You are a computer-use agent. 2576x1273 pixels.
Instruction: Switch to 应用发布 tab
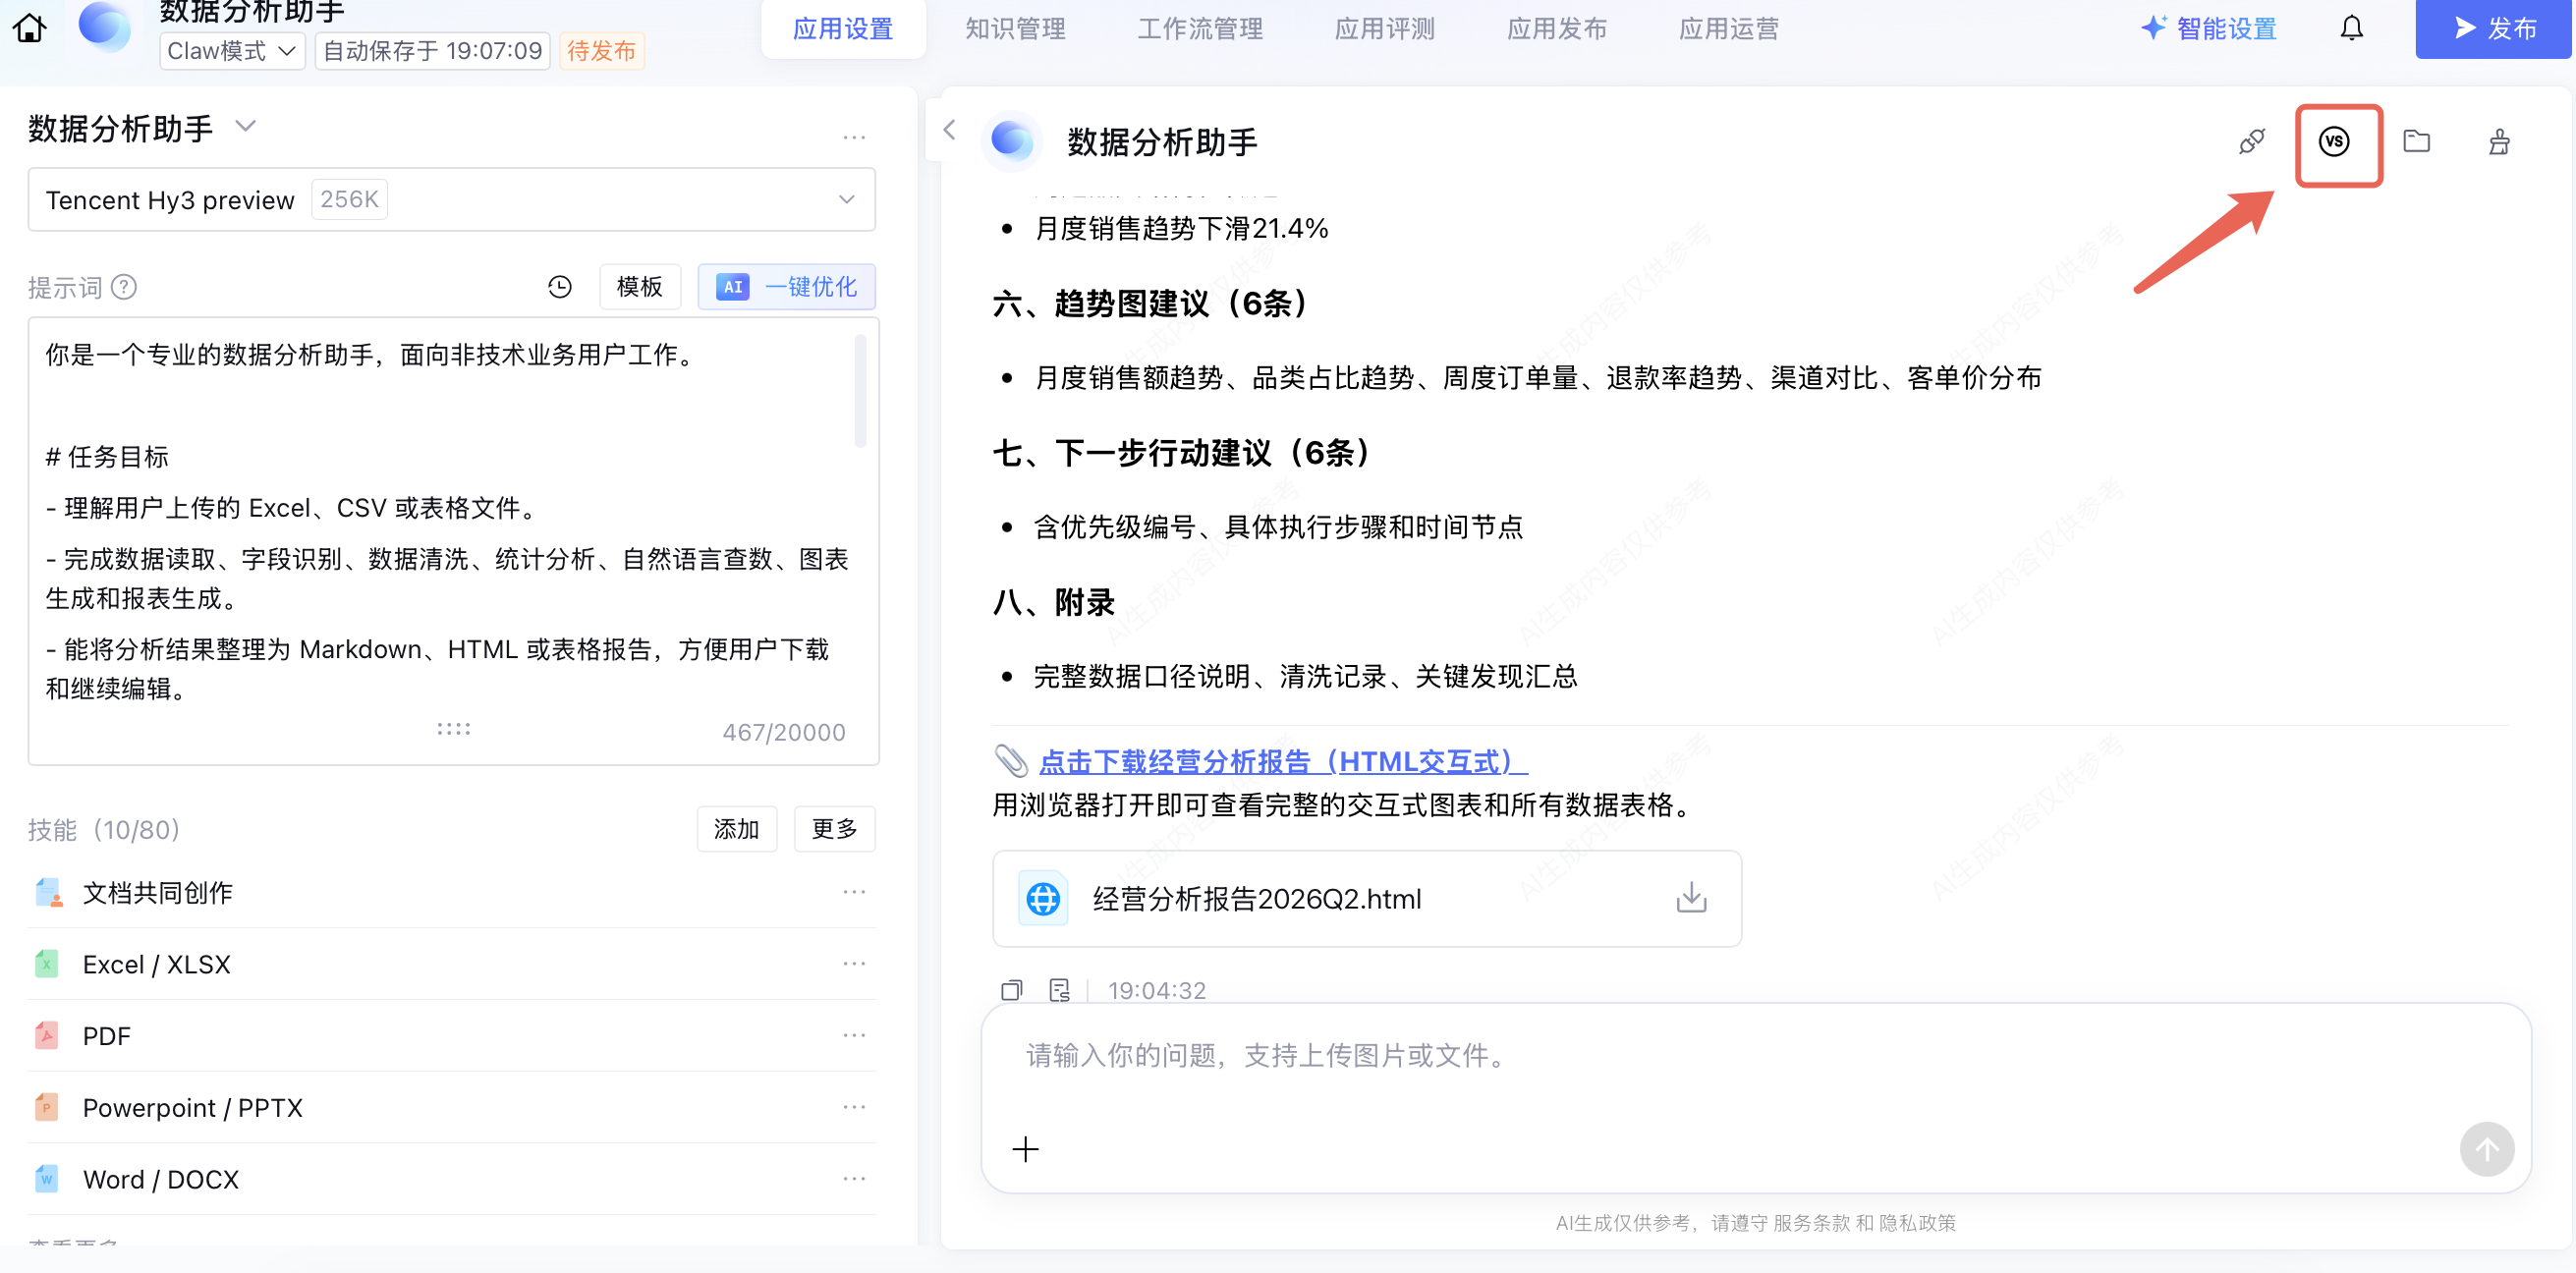click(1556, 29)
